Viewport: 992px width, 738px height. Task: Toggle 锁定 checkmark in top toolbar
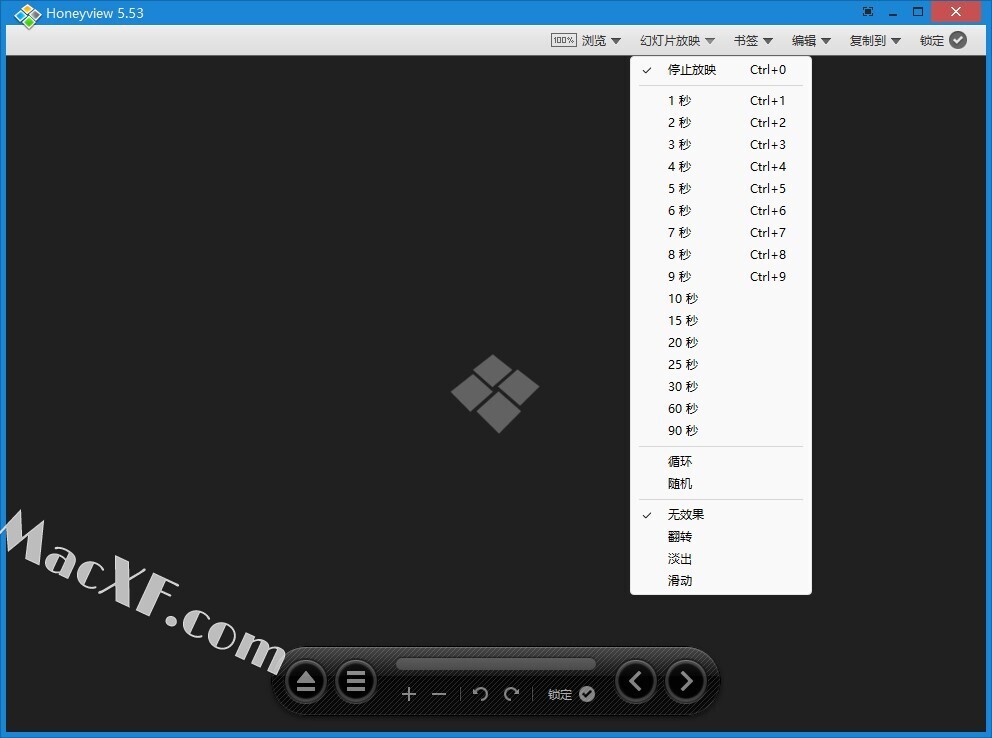coord(958,40)
